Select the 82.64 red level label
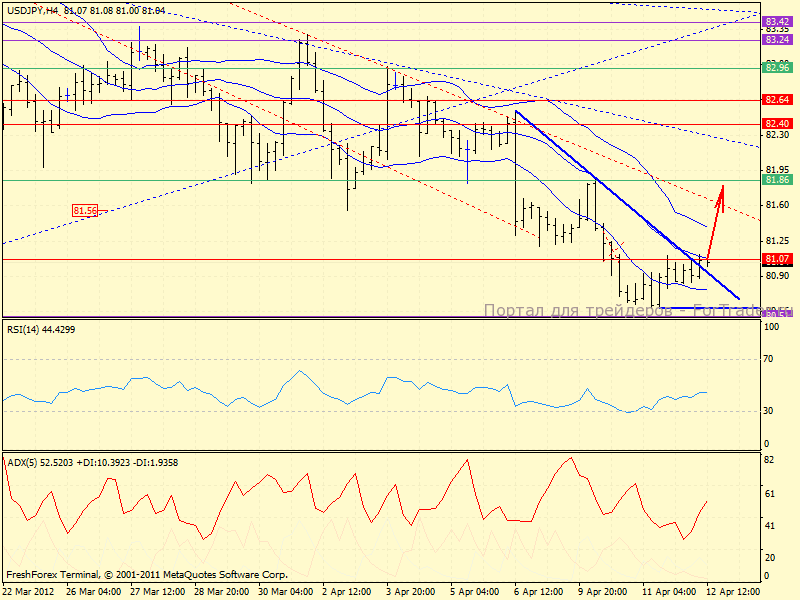Screen dimensions: 800x600 click(777, 100)
